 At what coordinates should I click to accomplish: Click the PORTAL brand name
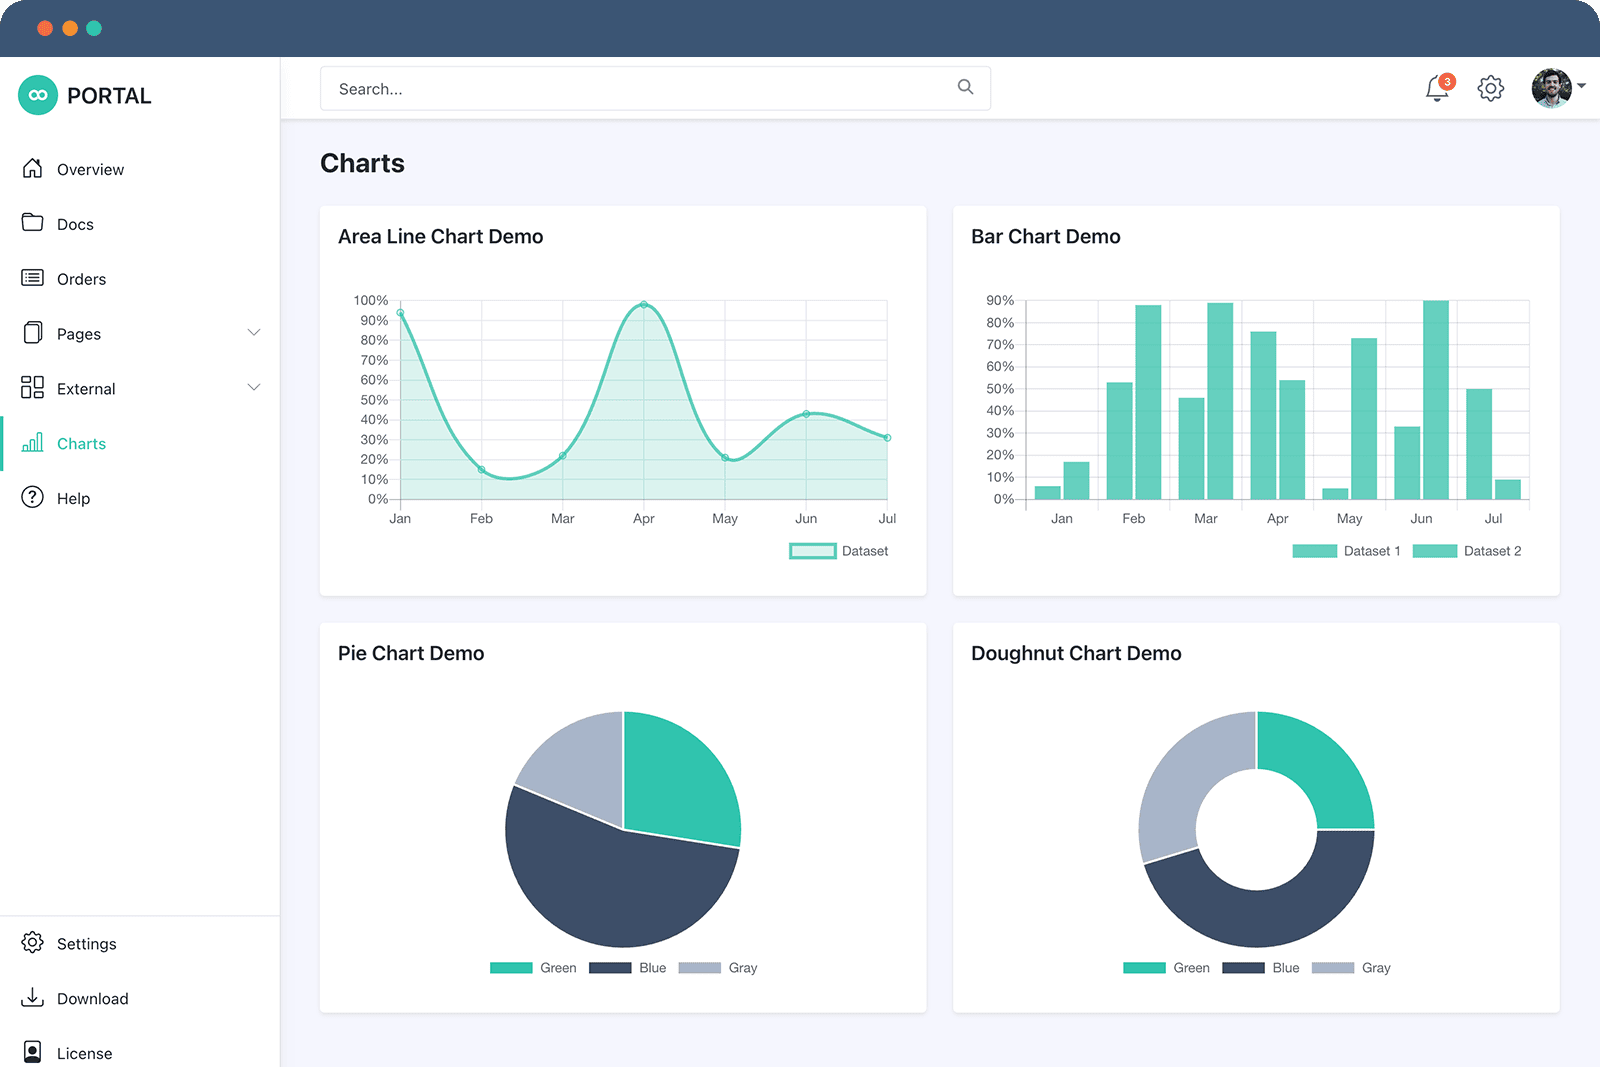[x=109, y=96]
